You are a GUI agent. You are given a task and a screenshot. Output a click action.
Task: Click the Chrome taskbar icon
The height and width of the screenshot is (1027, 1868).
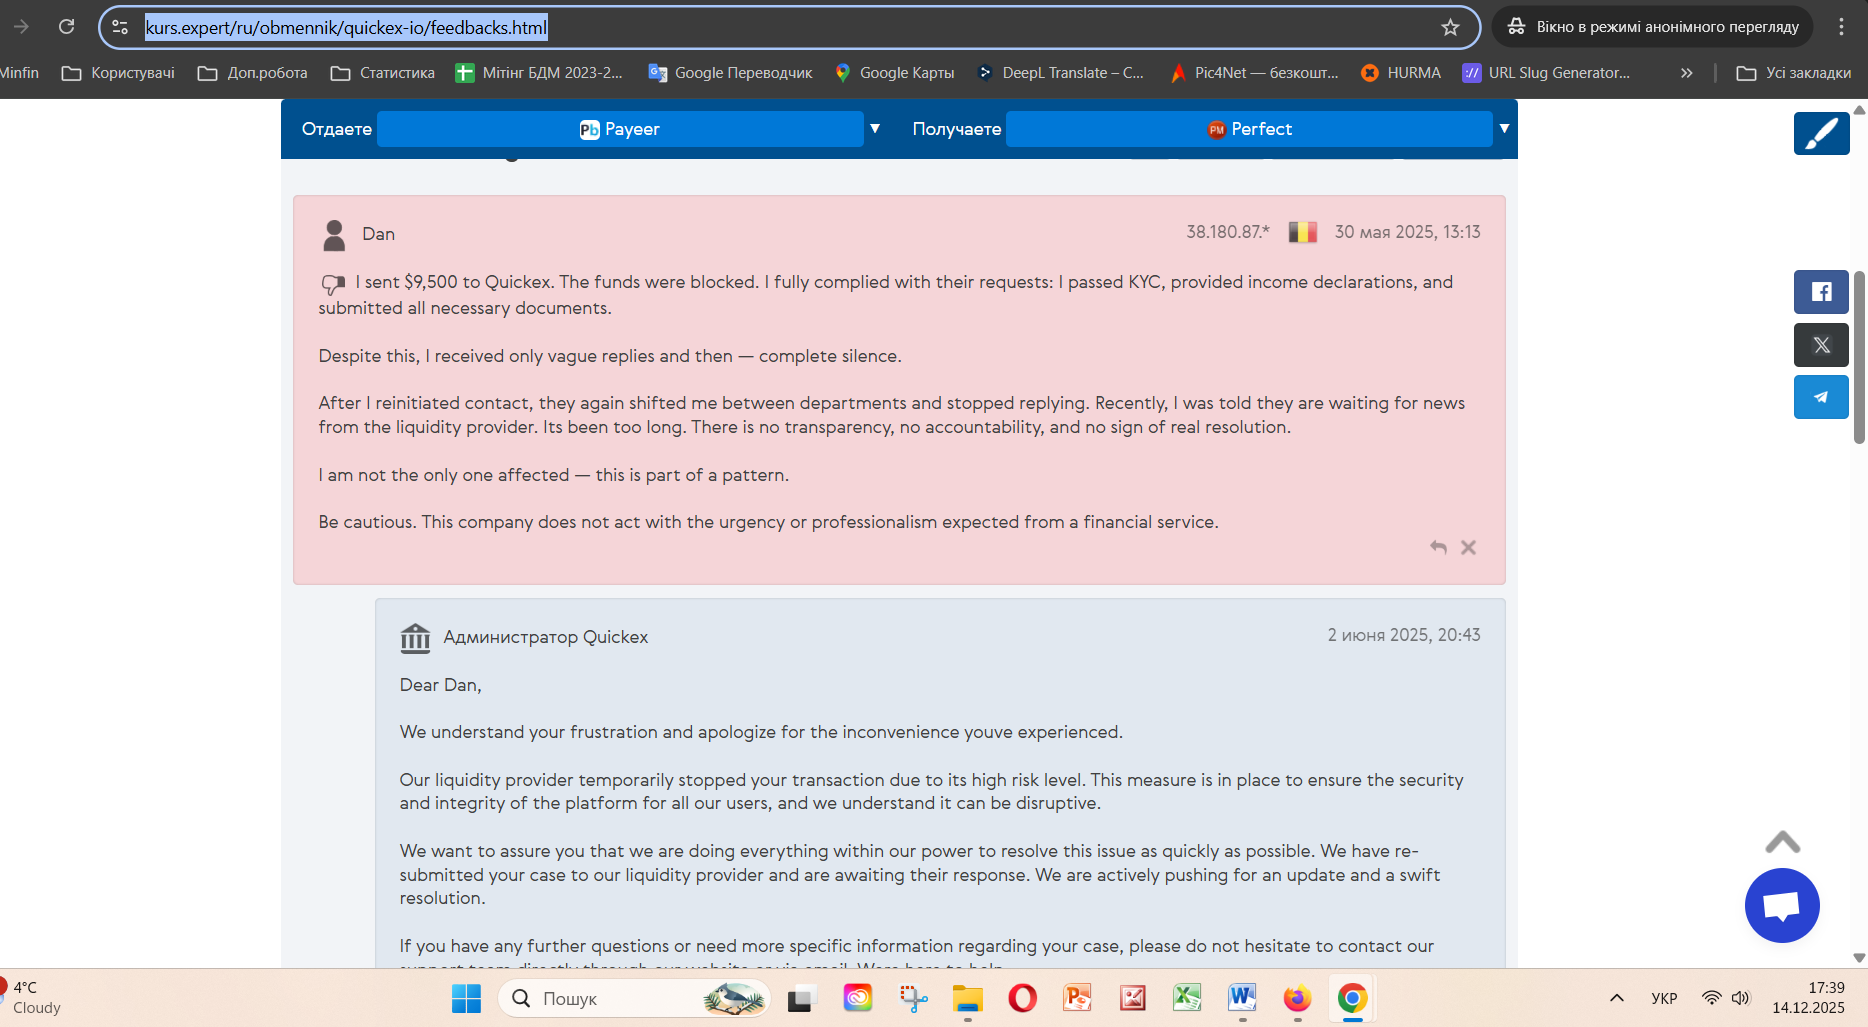1352,998
